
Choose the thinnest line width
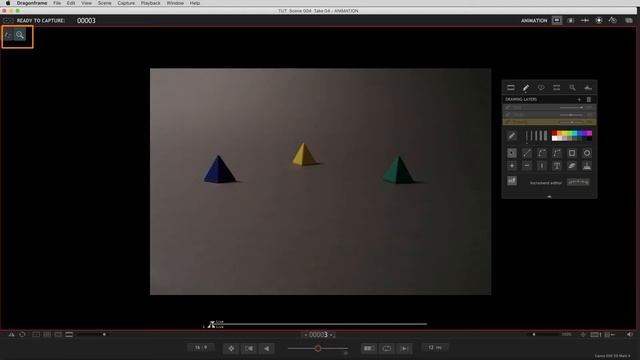coord(527,136)
